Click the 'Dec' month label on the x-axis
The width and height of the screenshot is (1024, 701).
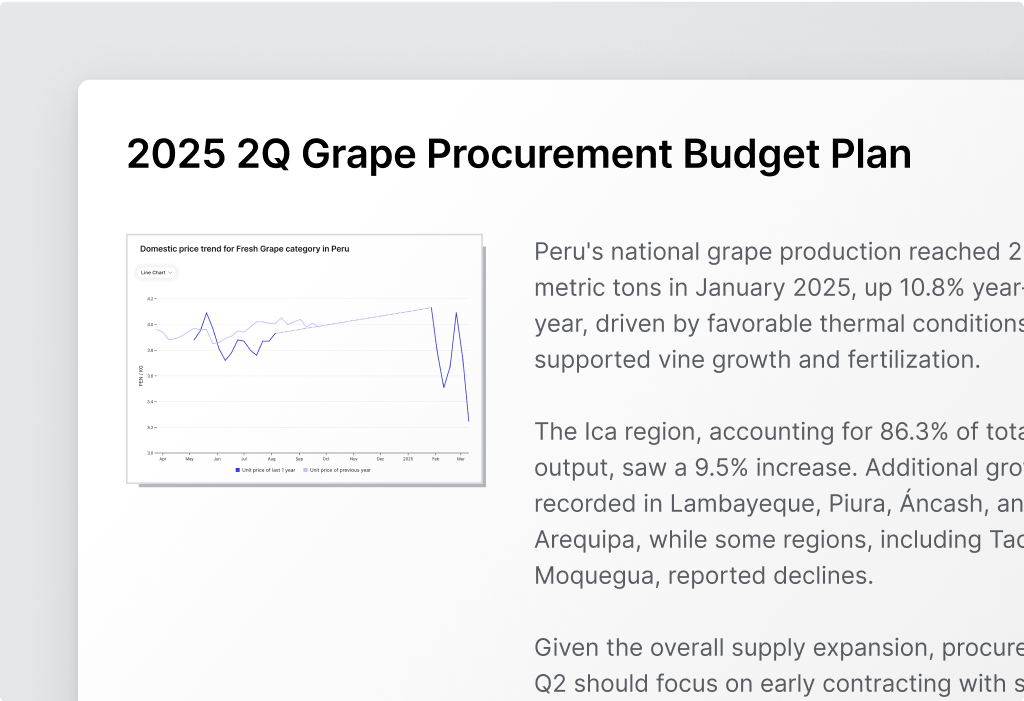coord(380,459)
